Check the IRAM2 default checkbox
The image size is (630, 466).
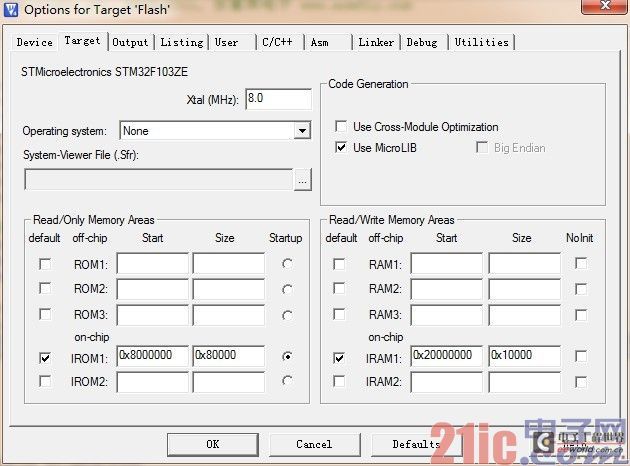339,381
